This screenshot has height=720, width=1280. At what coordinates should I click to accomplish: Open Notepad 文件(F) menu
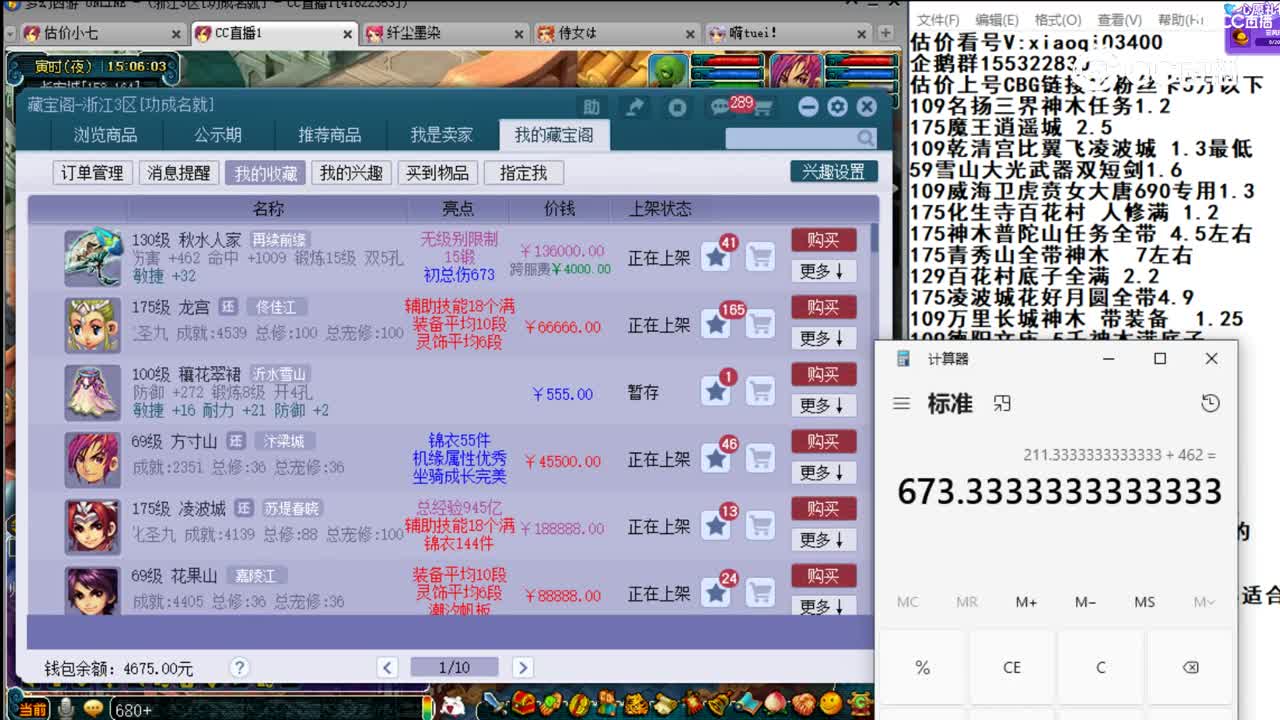tap(938, 20)
